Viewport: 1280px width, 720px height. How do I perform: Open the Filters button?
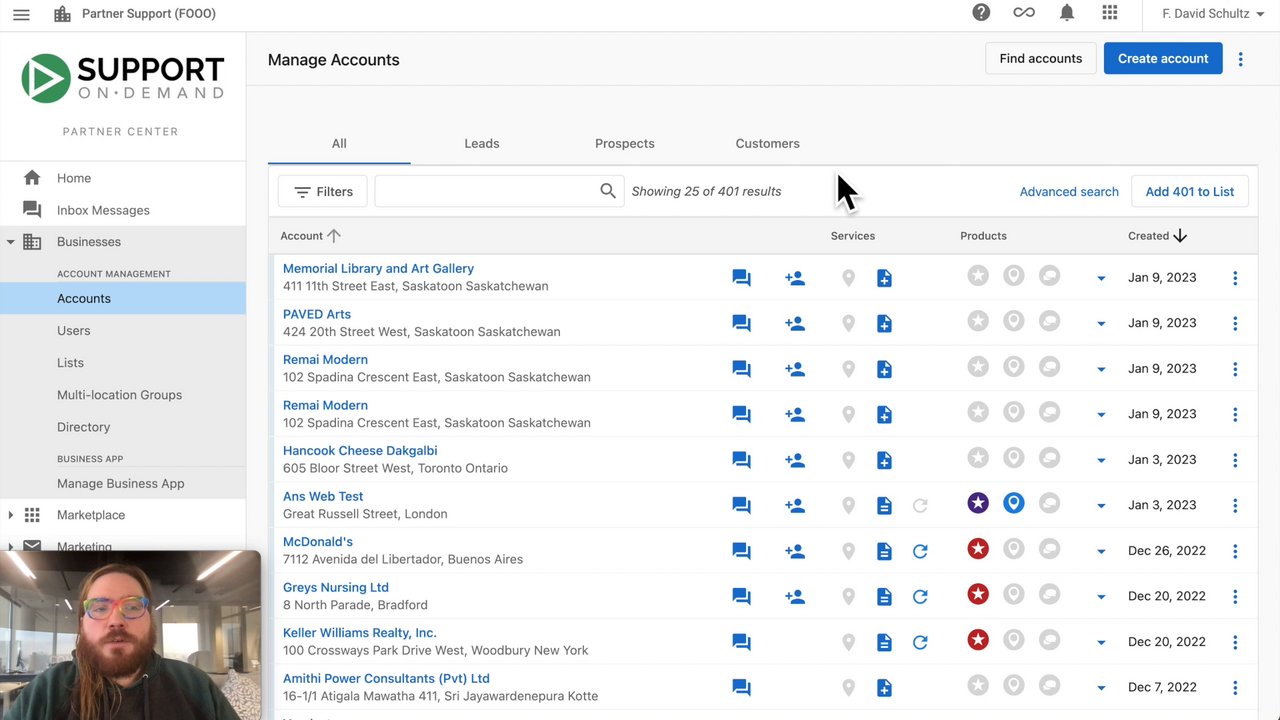pos(323,191)
